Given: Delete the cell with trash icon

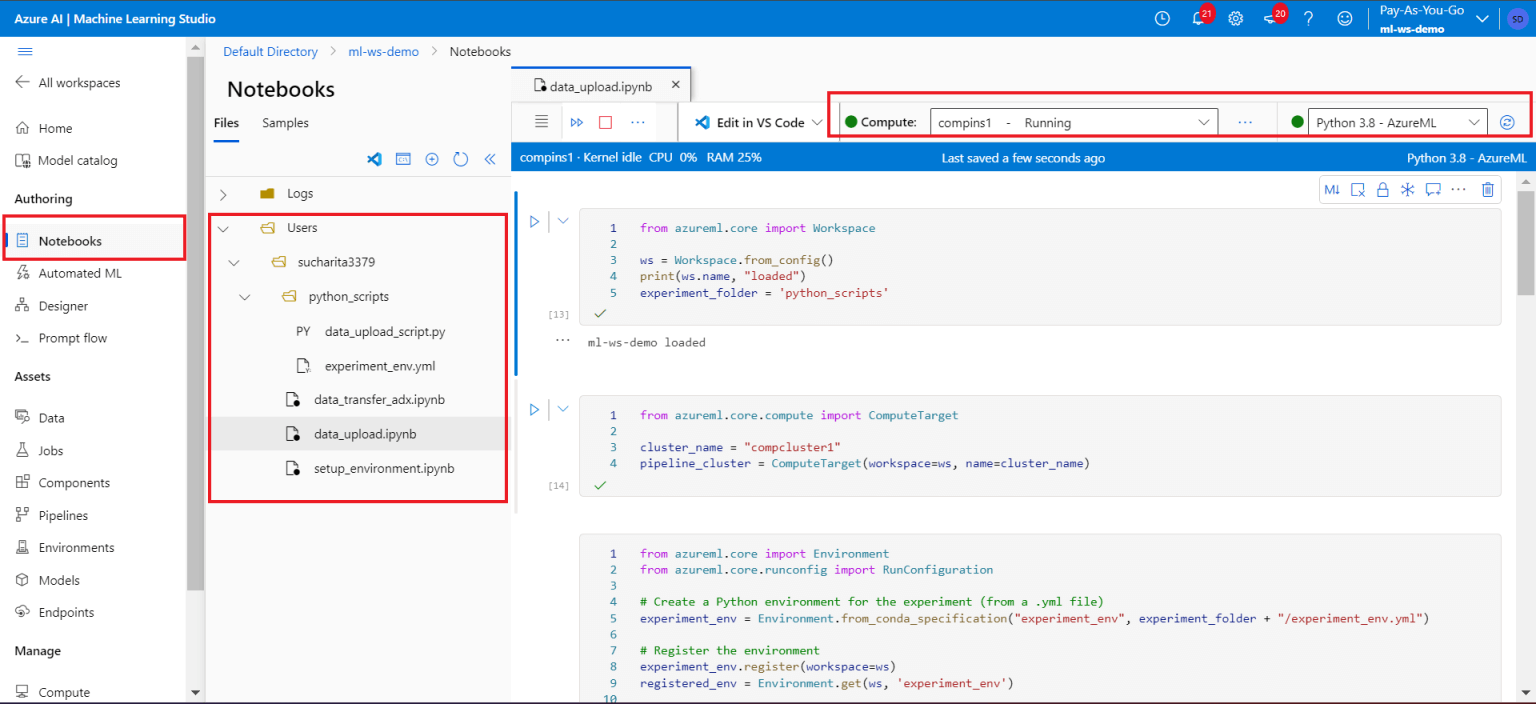Looking at the screenshot, I should (1488, 189).
